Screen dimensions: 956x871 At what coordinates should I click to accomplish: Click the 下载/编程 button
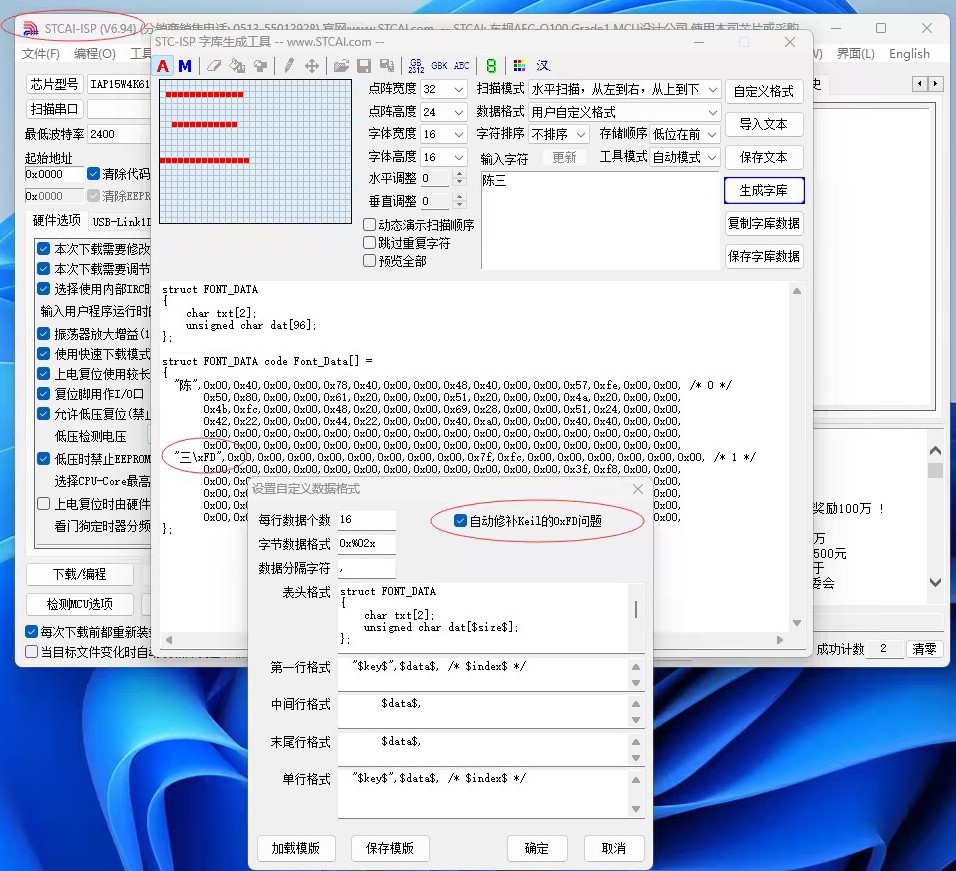click(80, 574)
